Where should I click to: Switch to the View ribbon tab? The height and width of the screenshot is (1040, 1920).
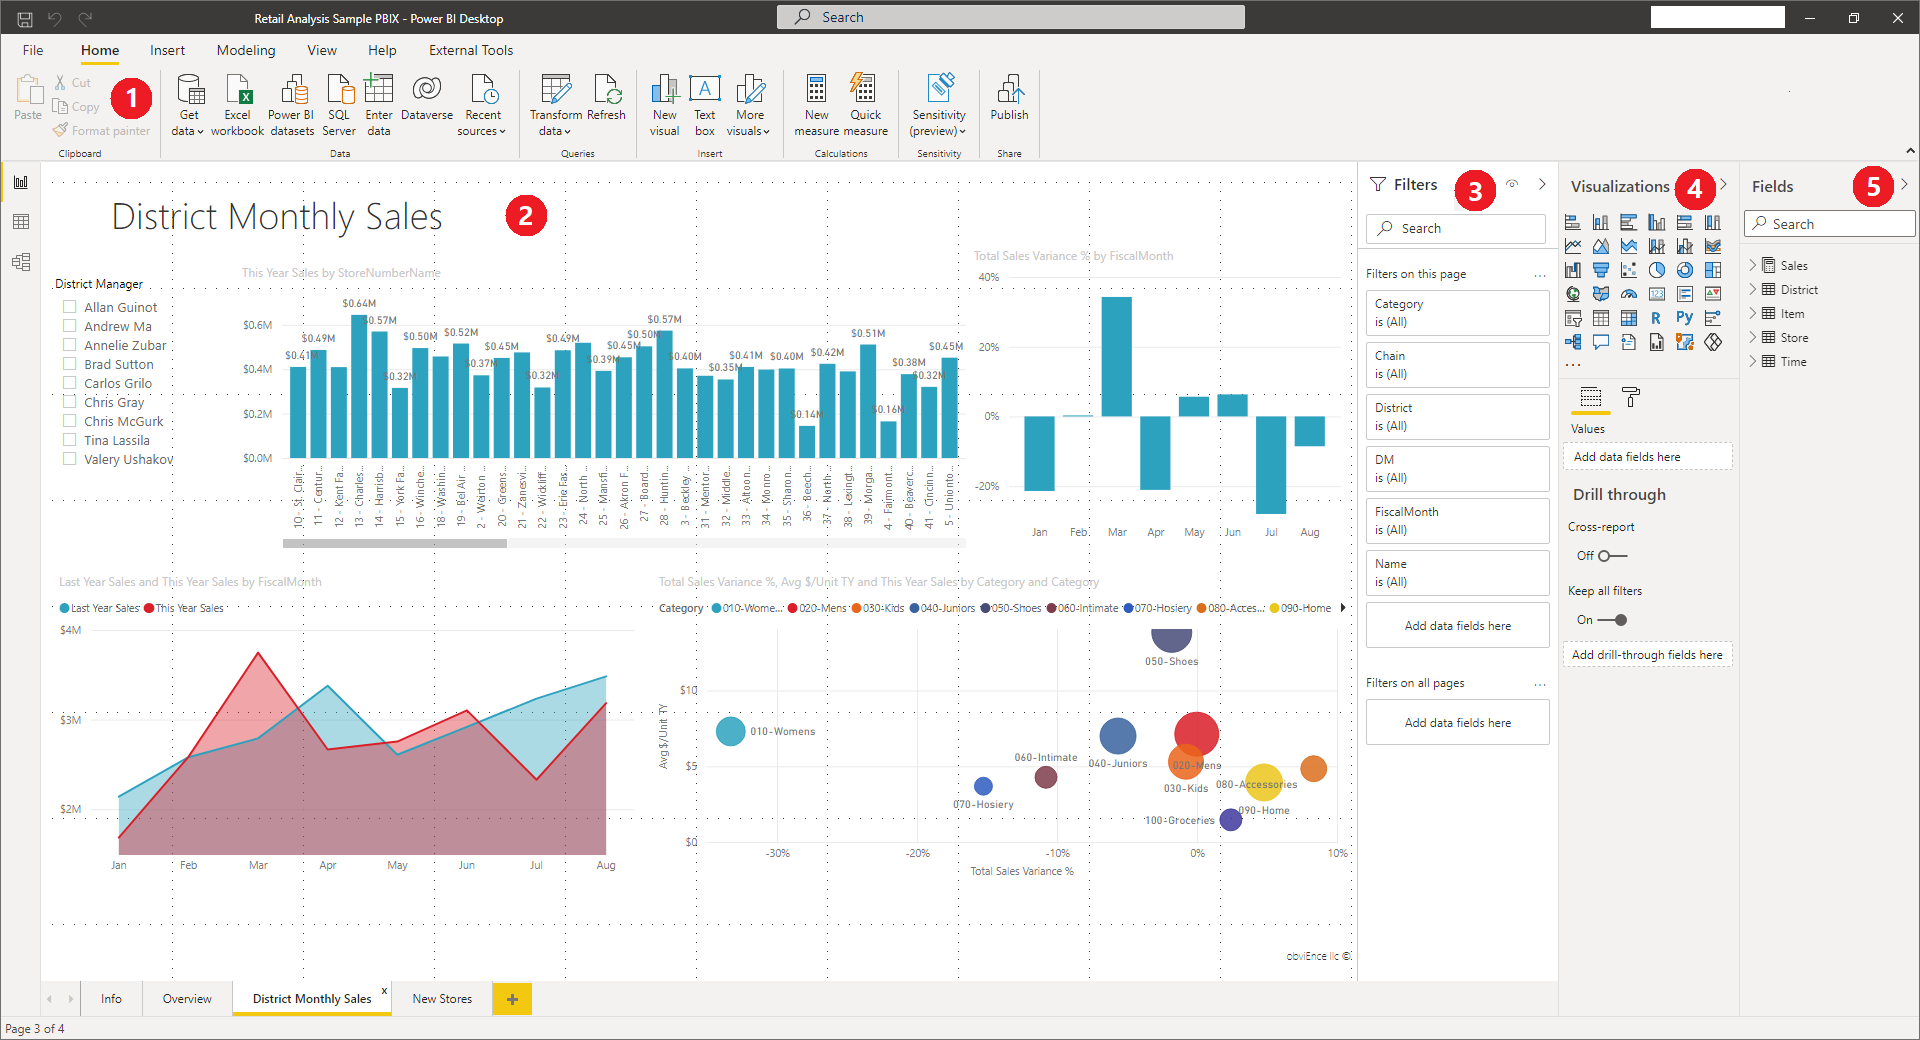pos(322,50)
